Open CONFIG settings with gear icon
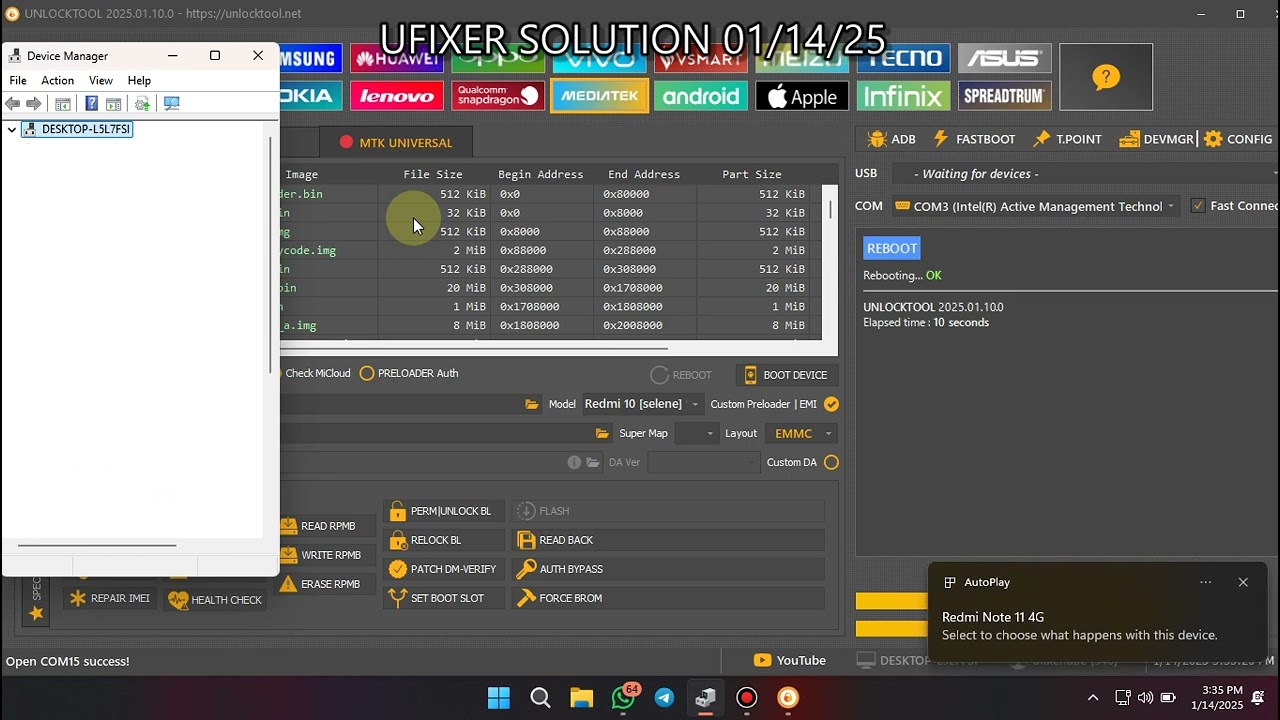This screenshot has height=720, width=1280. (1239, 139)
